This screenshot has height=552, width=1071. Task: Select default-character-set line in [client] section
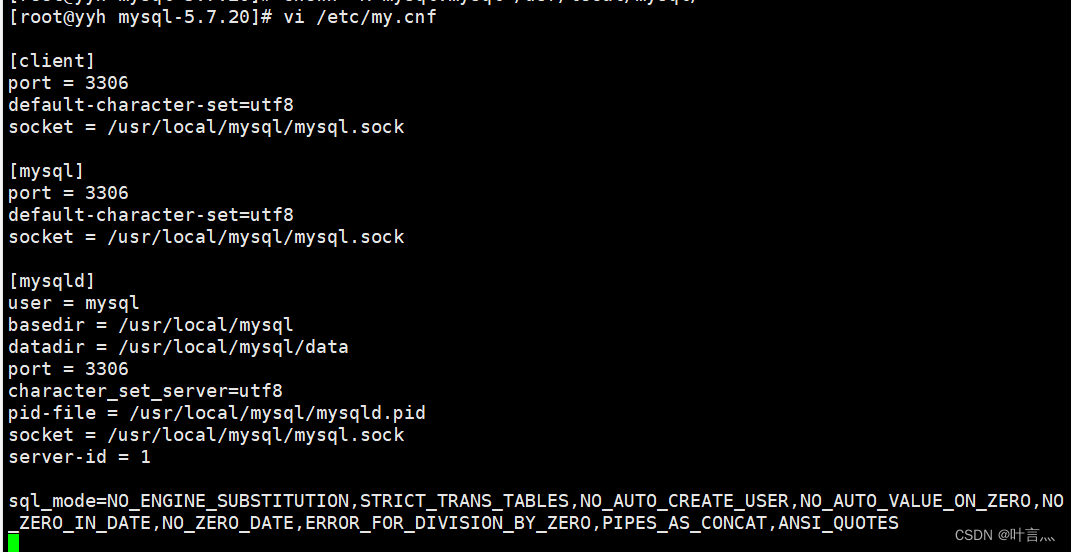pyautogui.click(x=151, y=105)
